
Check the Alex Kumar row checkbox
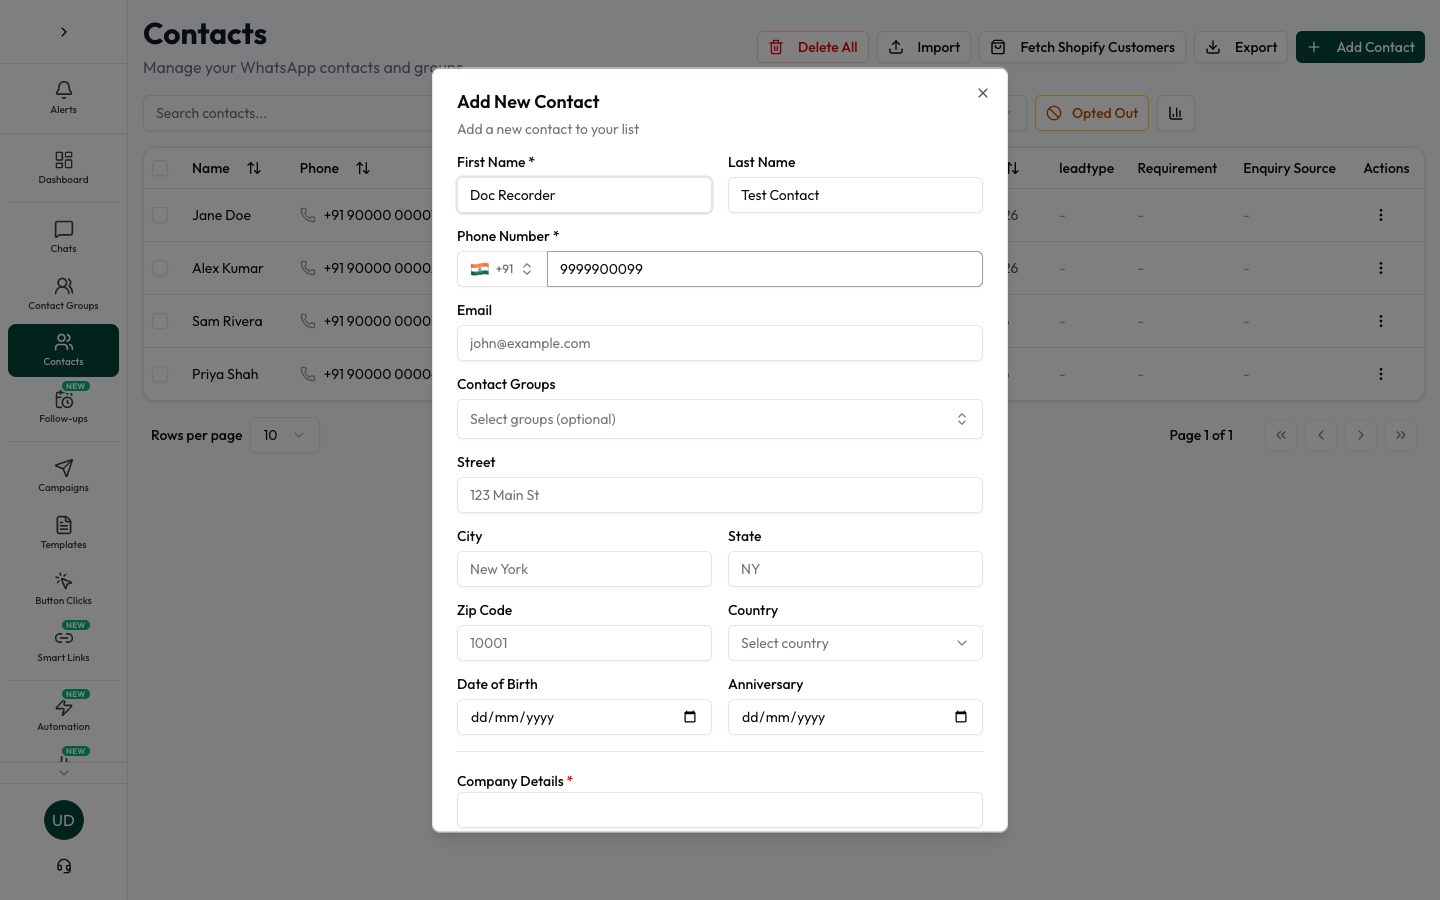[x=160, y=268]
